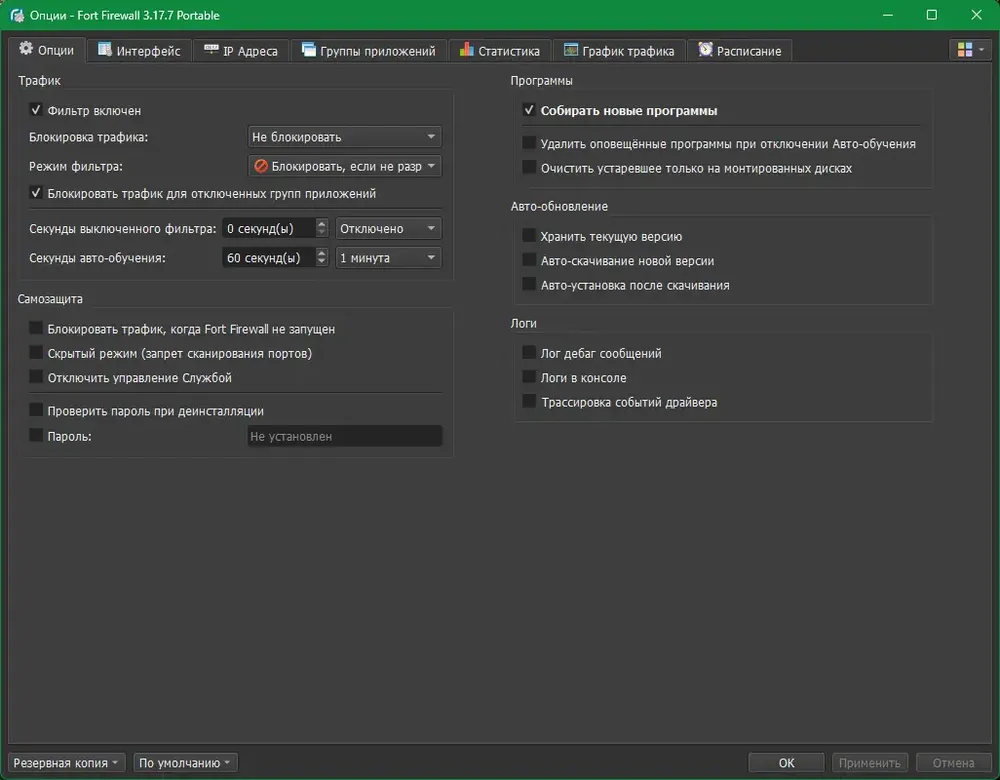Maximize the Fort Firewall window
Viewport: 1000px width, 780px height.
932,15
